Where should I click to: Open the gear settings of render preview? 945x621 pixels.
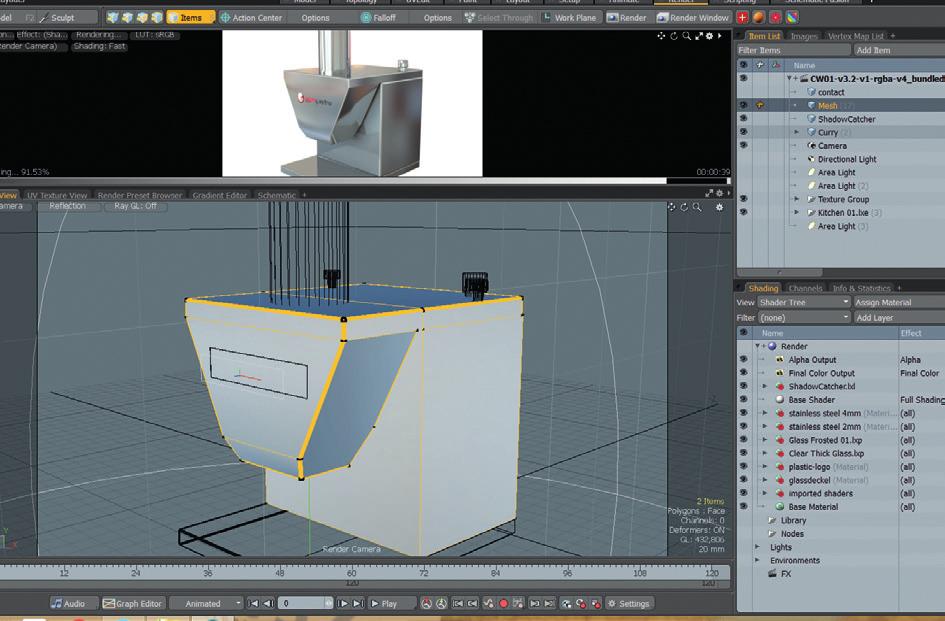click(x=709, y=36)
